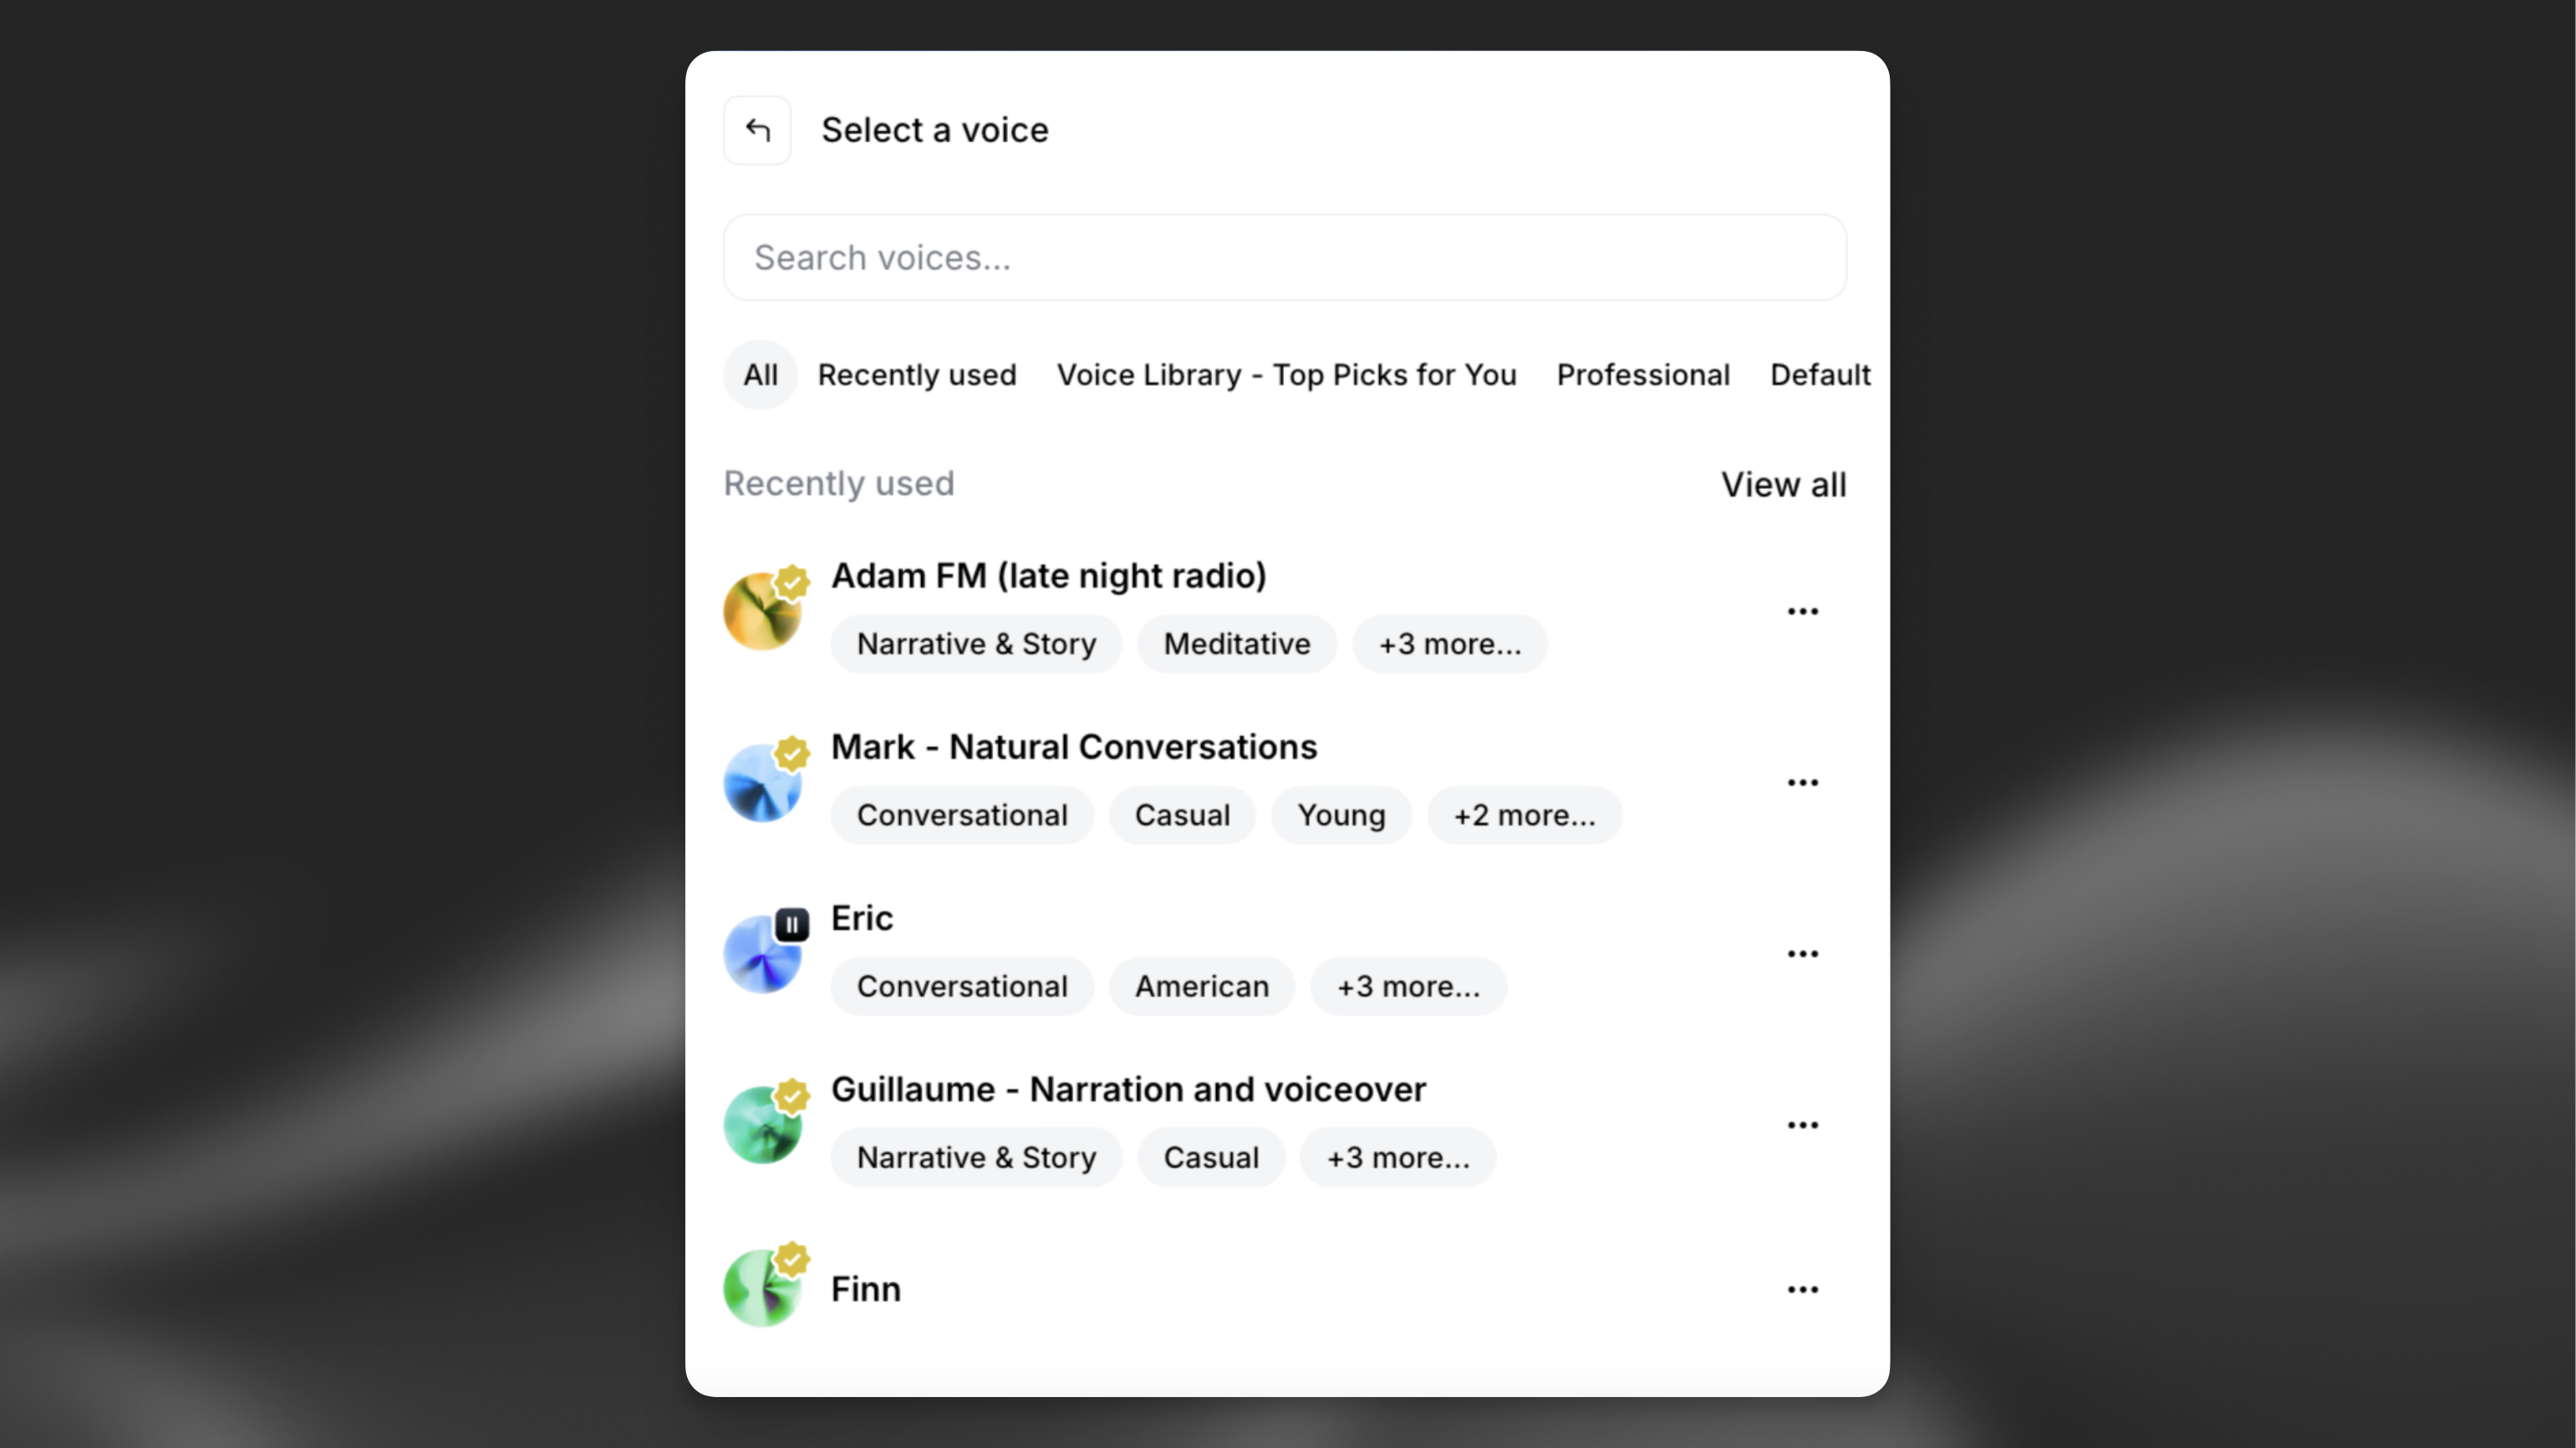Click the verified badge on Adam FM avatar
The image size is (2576, 1448).
tap(792, 581)
